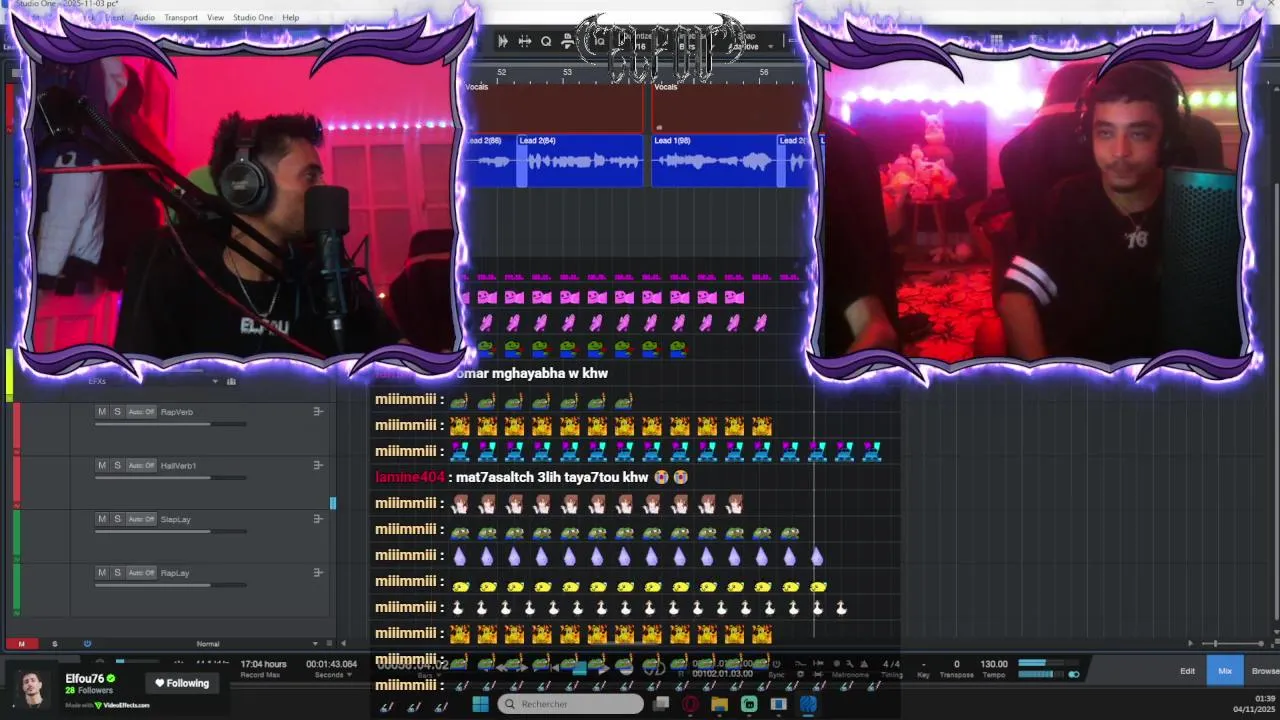Open the View menu
Screen dimensions: 1280x720
(215, 18)
